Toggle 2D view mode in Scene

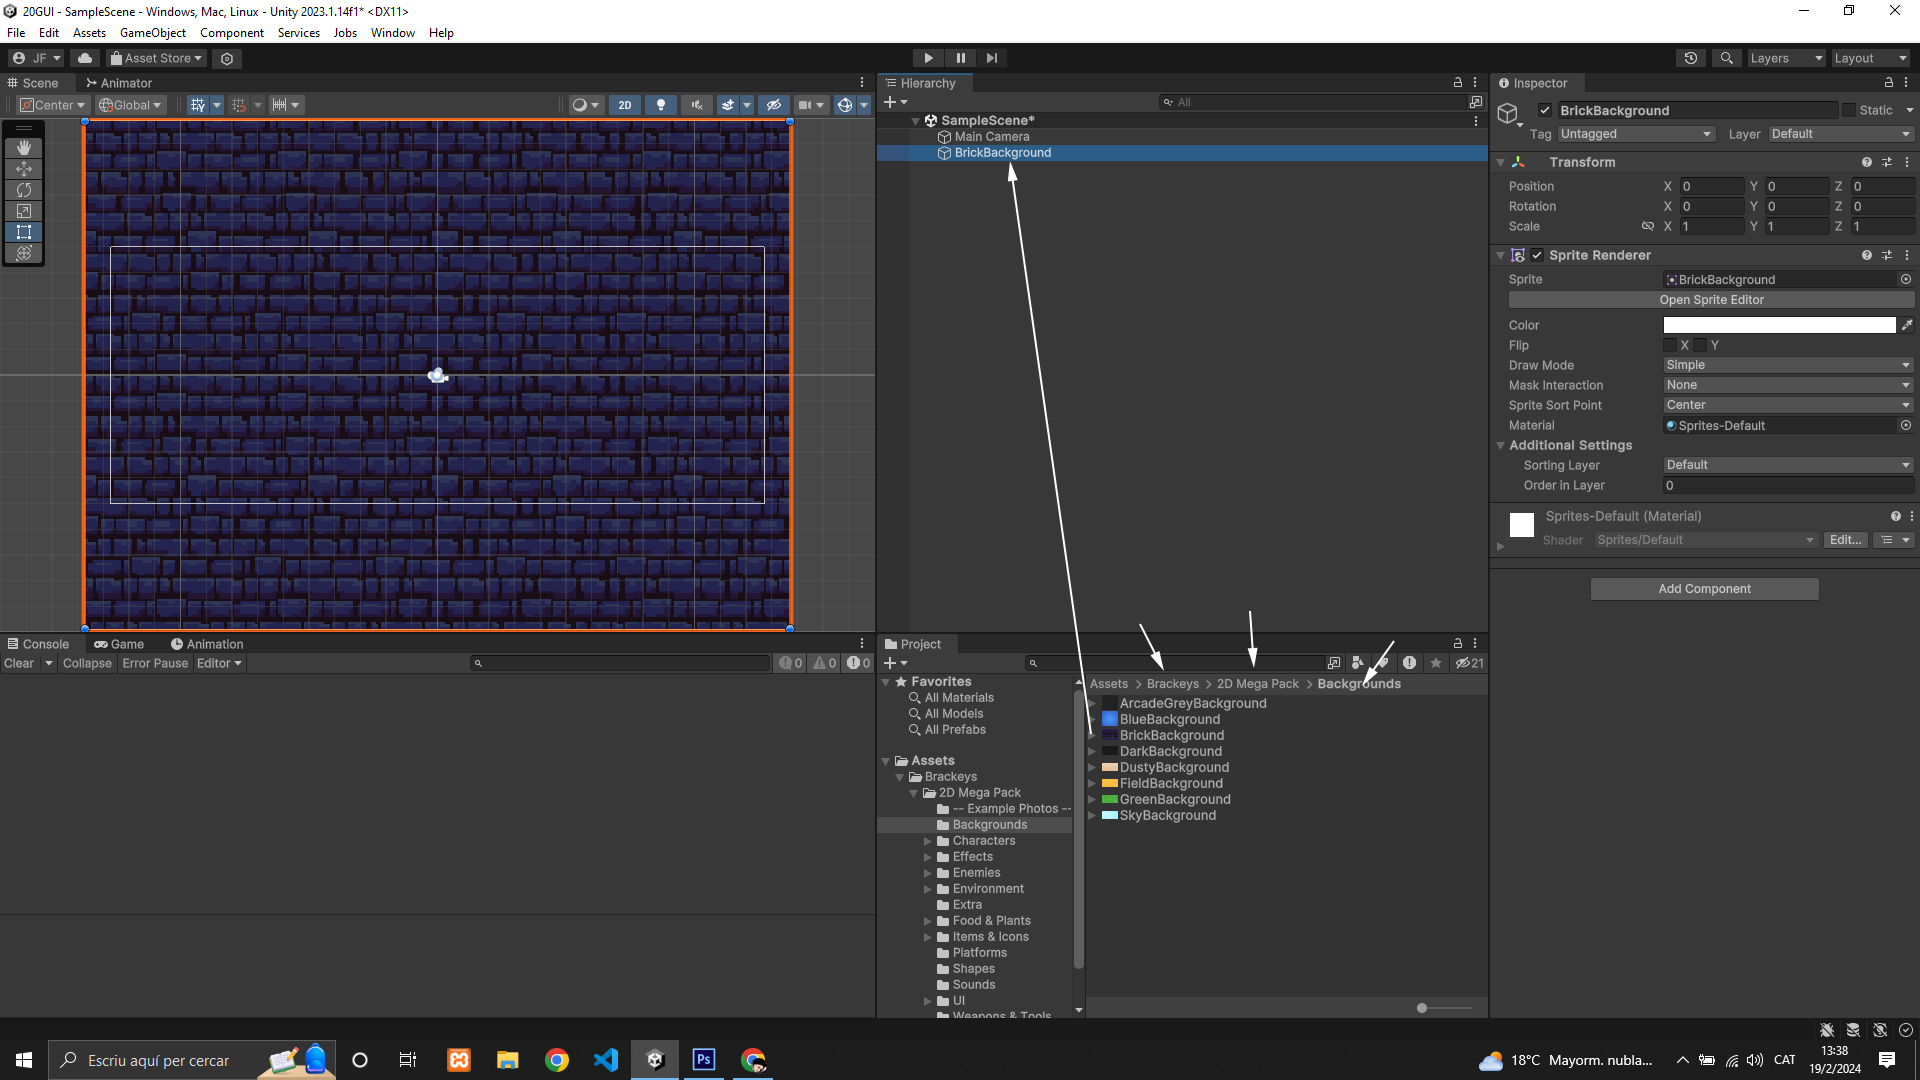coord(625,105)
